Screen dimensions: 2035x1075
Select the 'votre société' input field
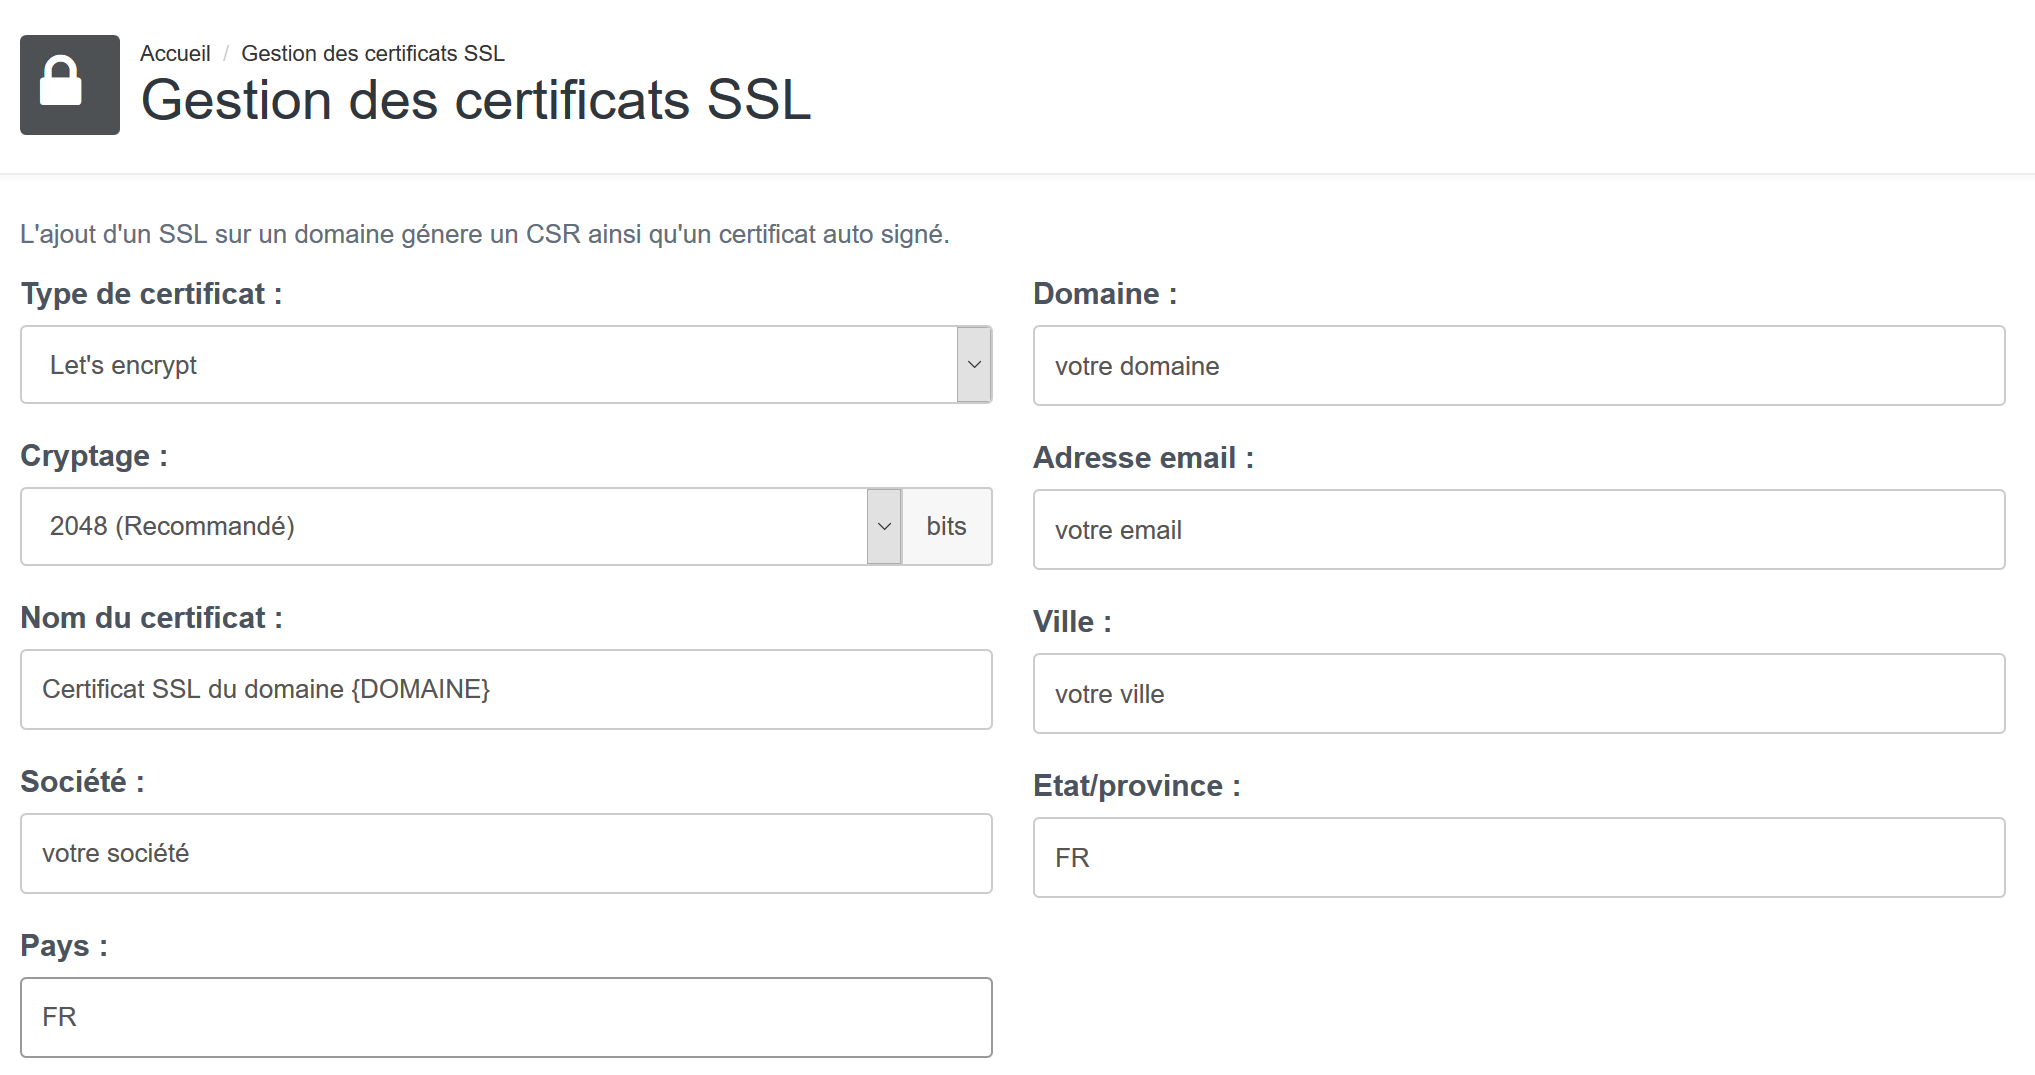(505, 853)
